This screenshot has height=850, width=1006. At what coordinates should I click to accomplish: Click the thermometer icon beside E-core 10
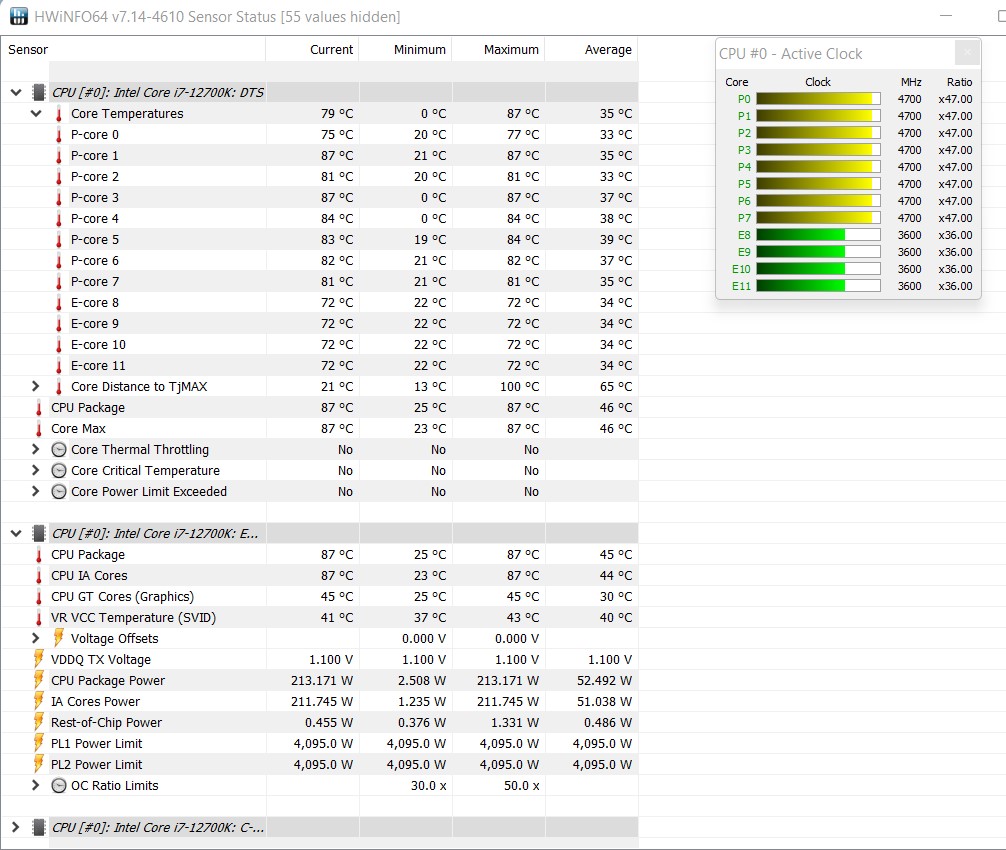click(58, 345)
